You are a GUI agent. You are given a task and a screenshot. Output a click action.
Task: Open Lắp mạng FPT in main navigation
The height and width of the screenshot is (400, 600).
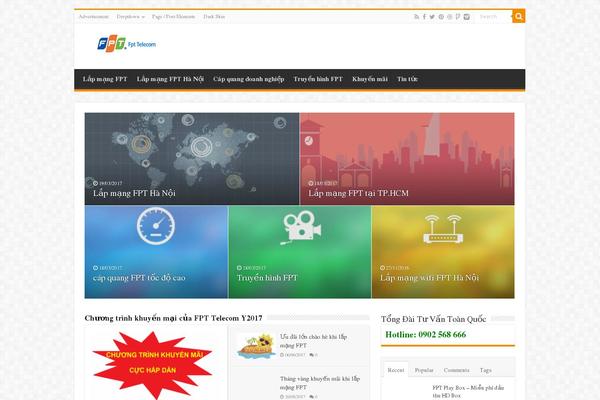point(105,79)
